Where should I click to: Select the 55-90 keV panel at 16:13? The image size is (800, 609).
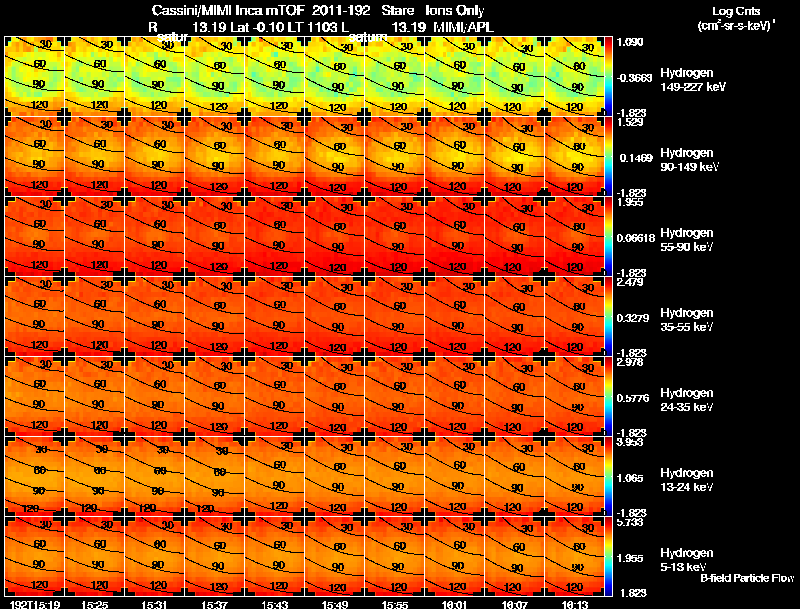point(574,236)
